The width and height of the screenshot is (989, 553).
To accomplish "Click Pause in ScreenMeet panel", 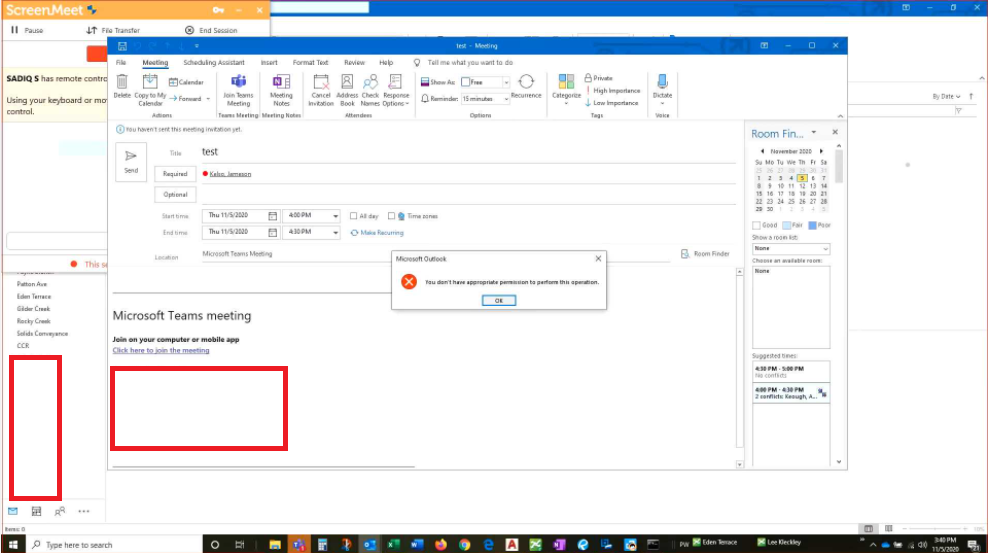I will pos(27,30).
